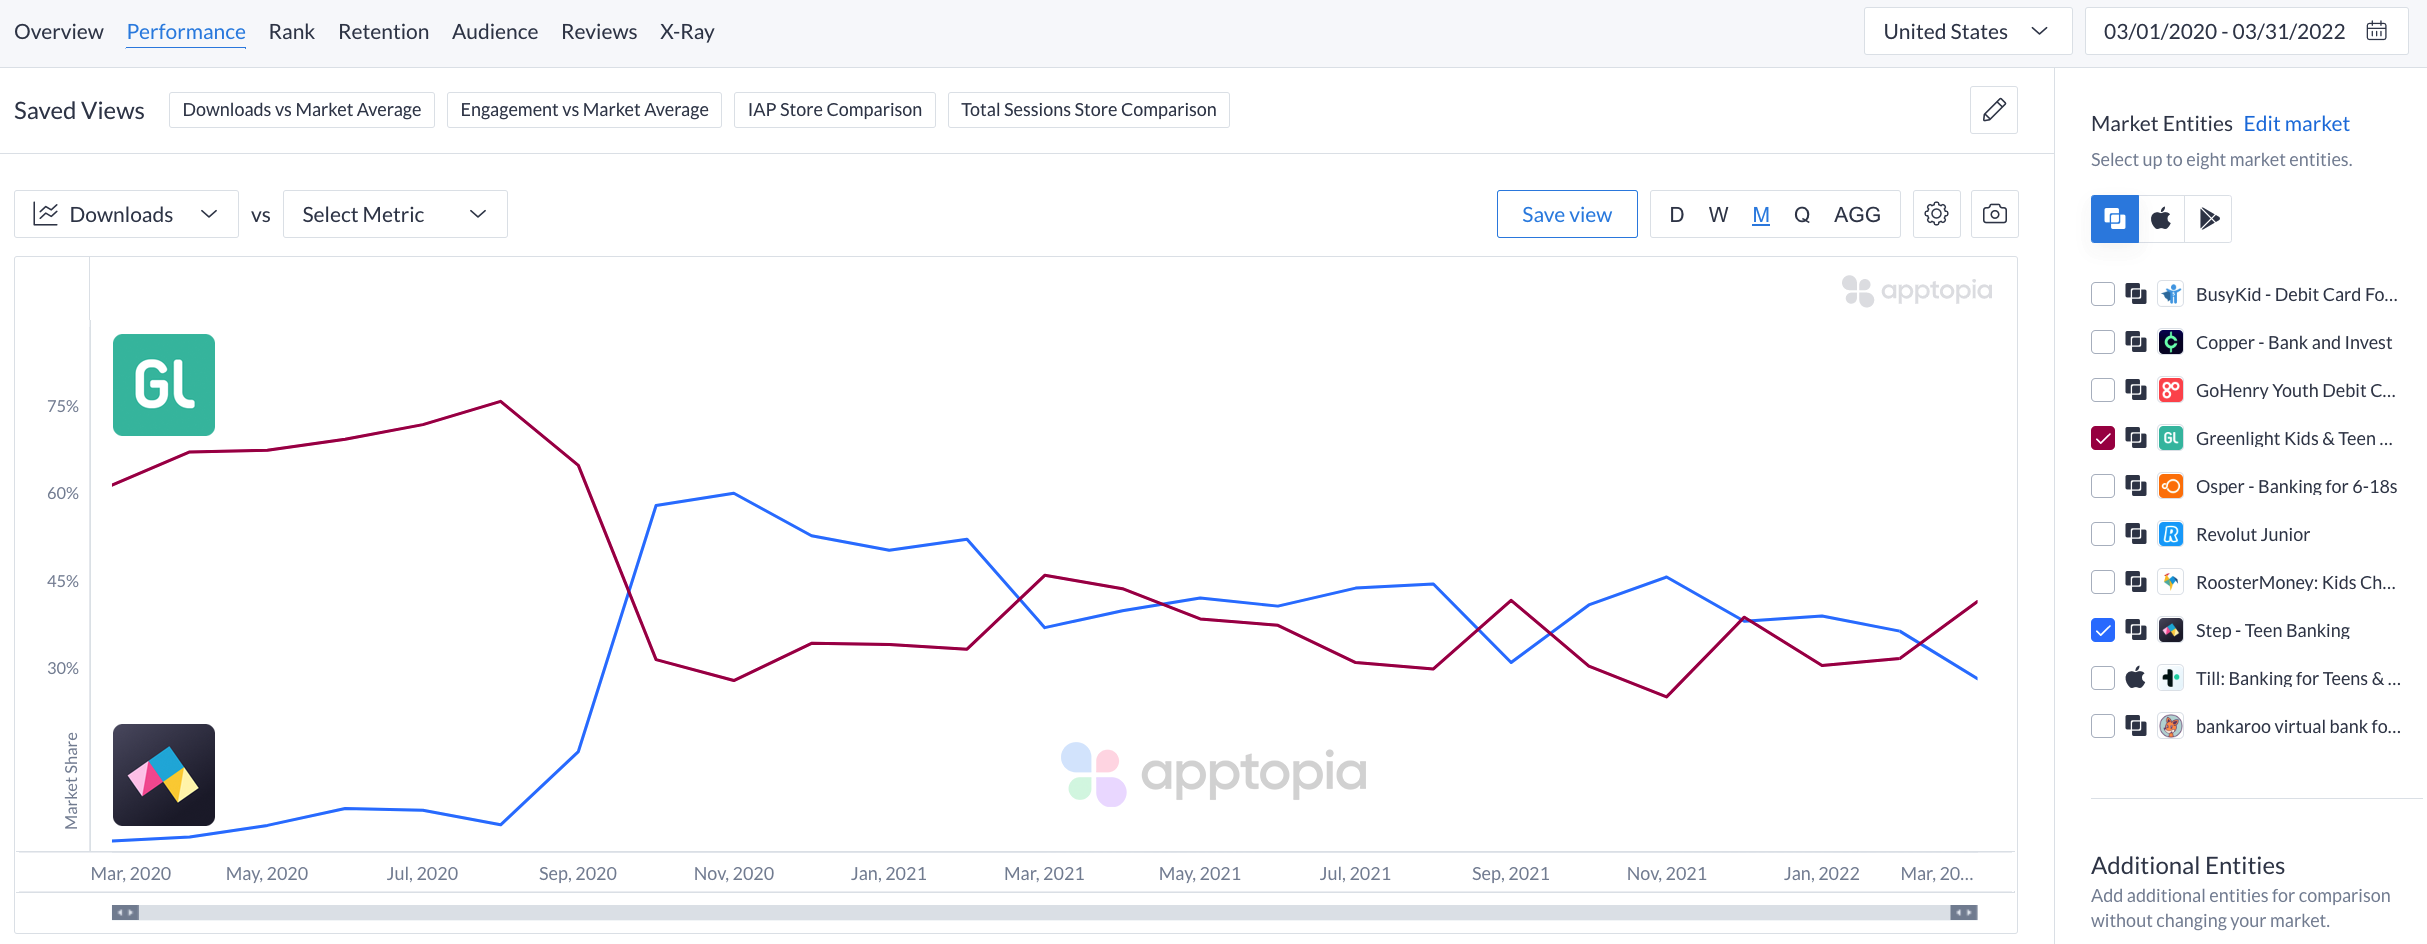Image resolution: width=2427 pixels, height=944 pixels.
Task: Open the United States country dropdown
Action: coord(1966,30)
